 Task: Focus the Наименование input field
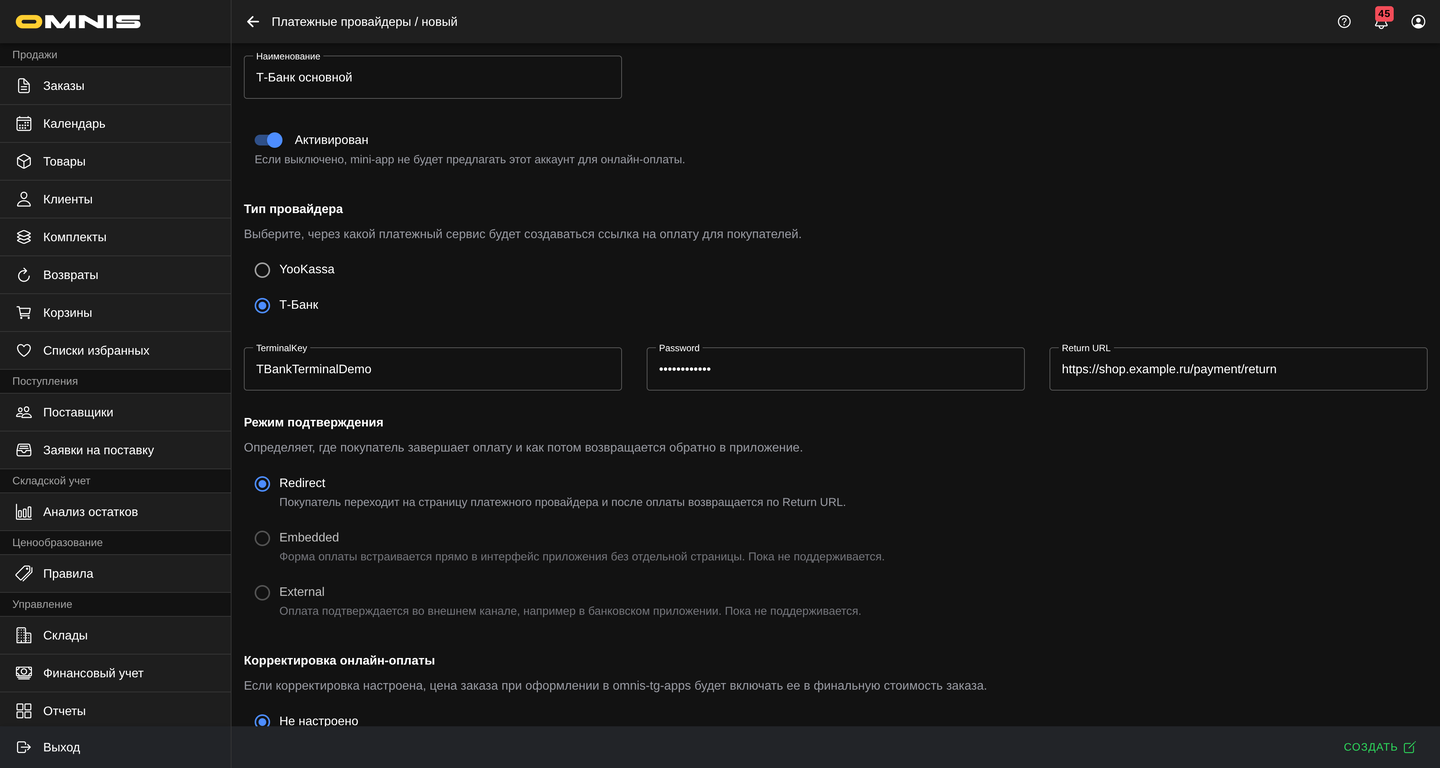(x=433, y=77)
